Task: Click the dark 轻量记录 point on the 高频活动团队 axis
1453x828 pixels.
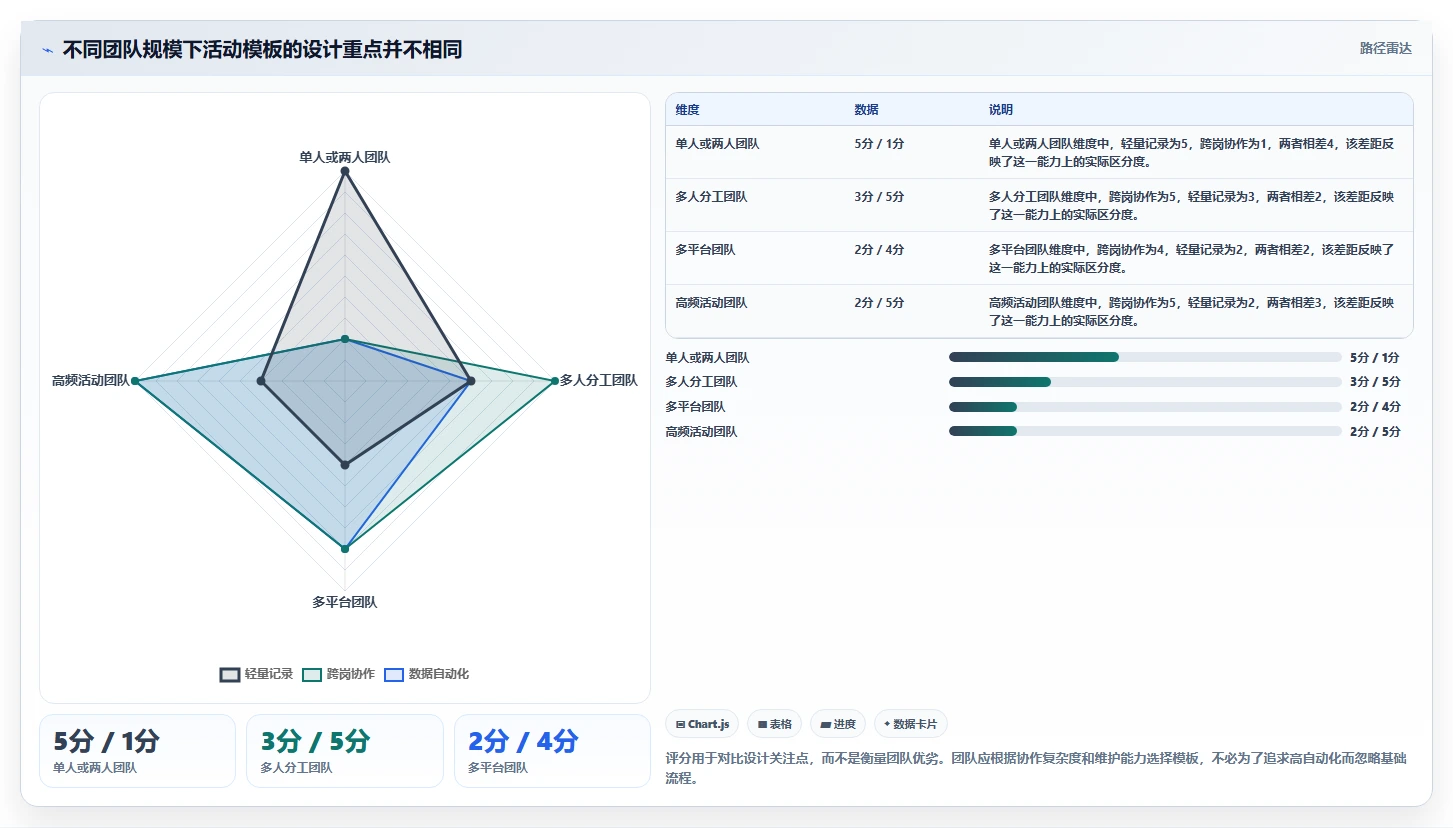Action: (x=261, y=381)
